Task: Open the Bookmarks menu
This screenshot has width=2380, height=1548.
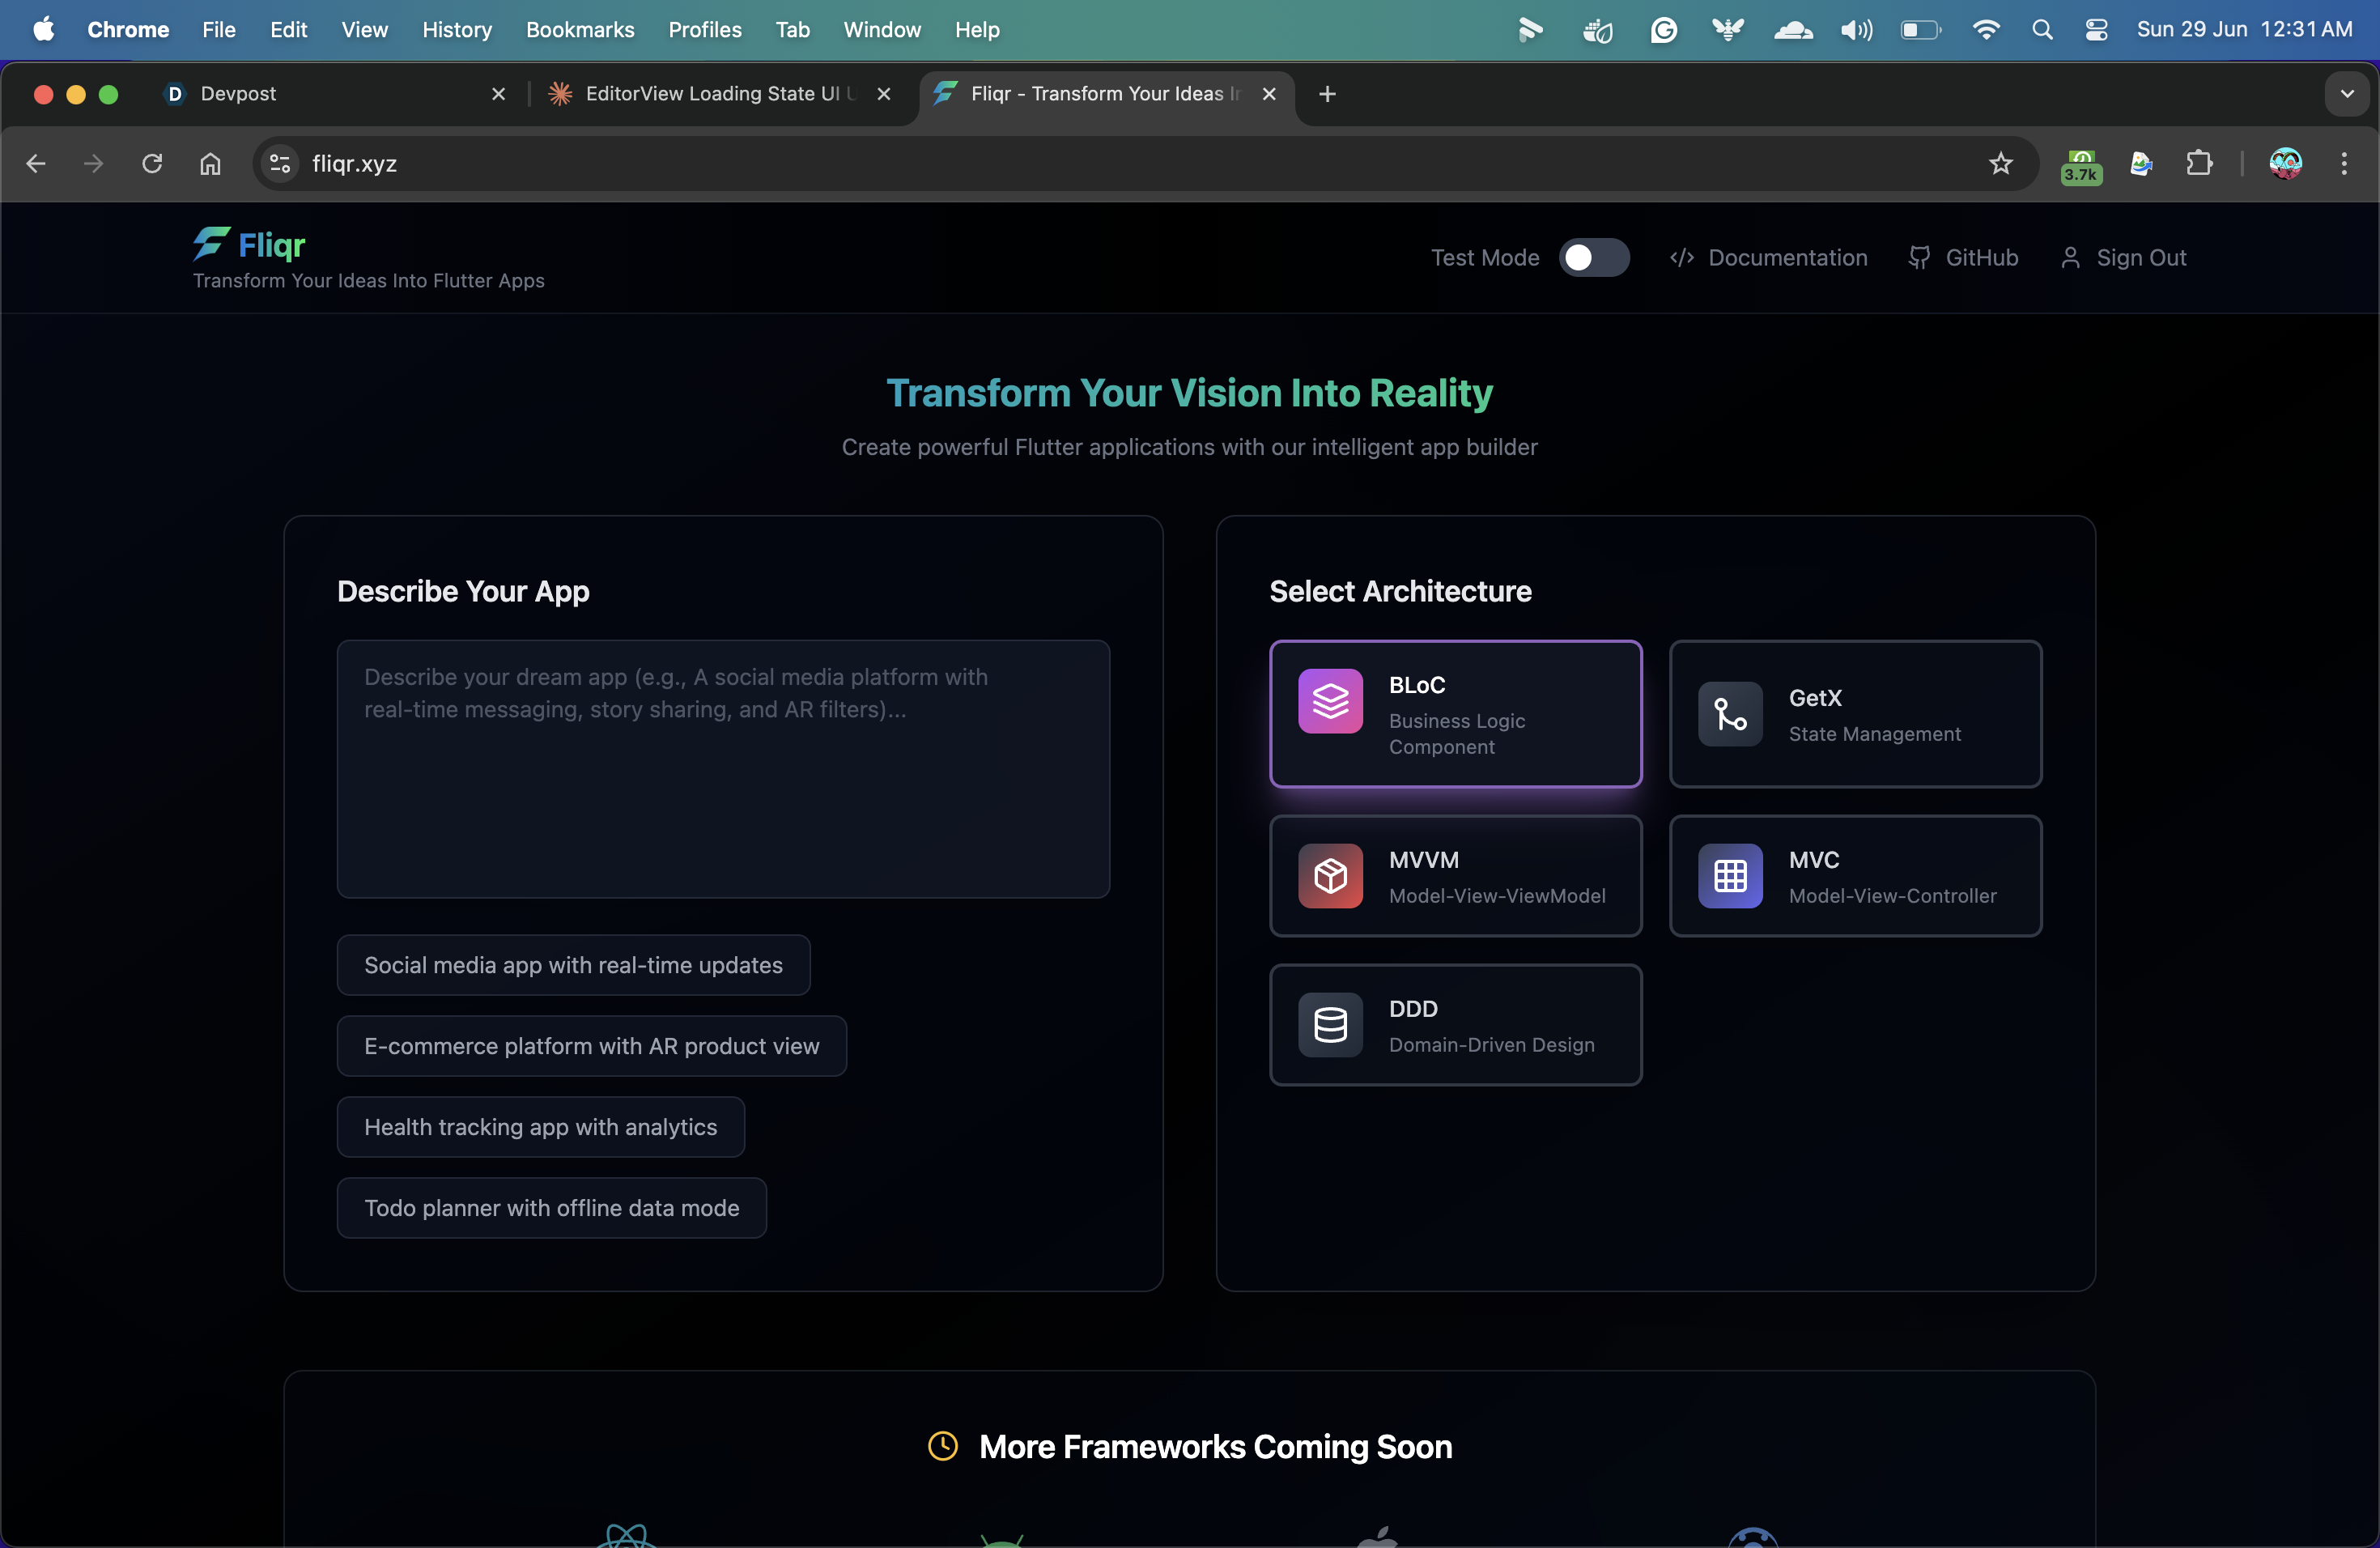Action: pos(580,30)
